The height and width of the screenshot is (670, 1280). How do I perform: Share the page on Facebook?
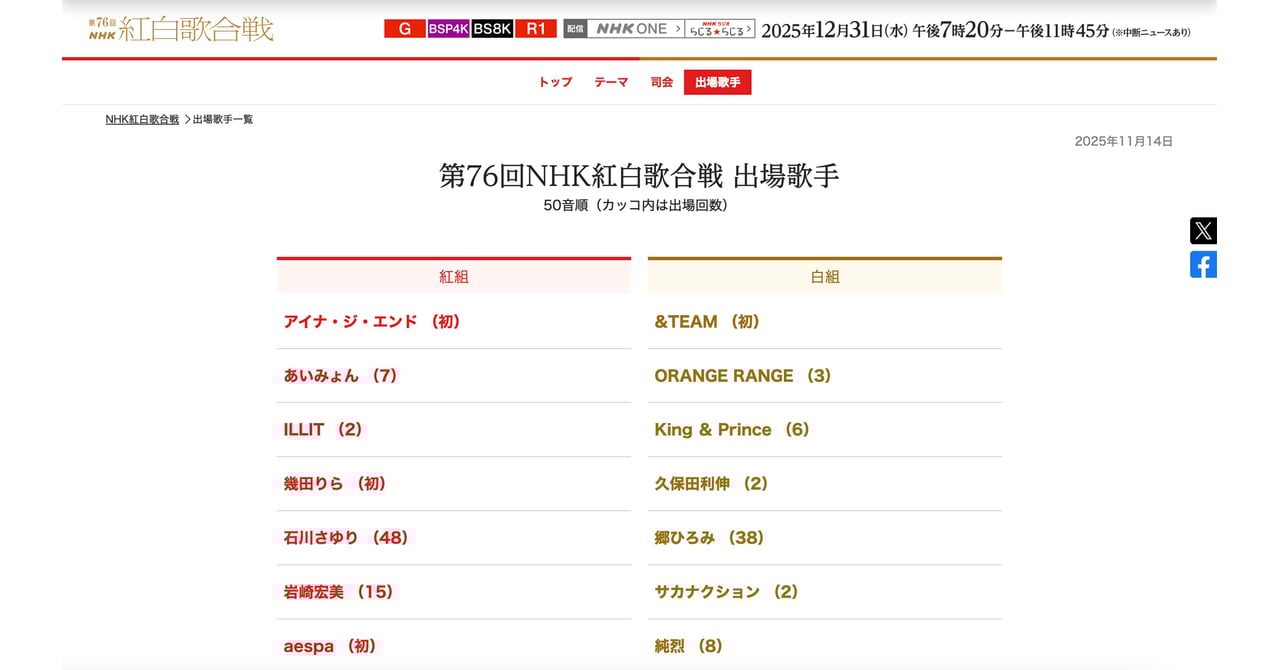(1203, 265)
